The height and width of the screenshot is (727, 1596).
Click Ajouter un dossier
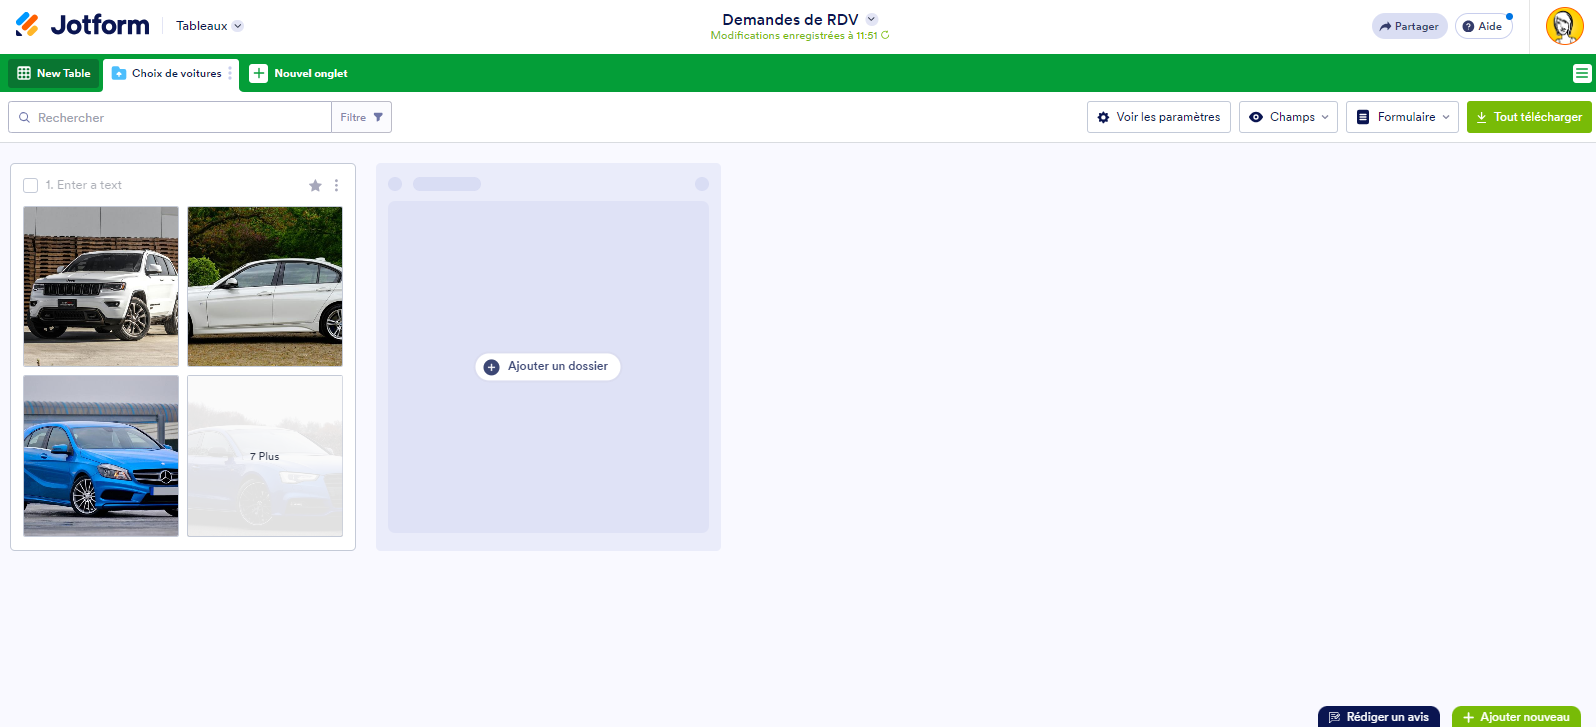pos(548,366)
